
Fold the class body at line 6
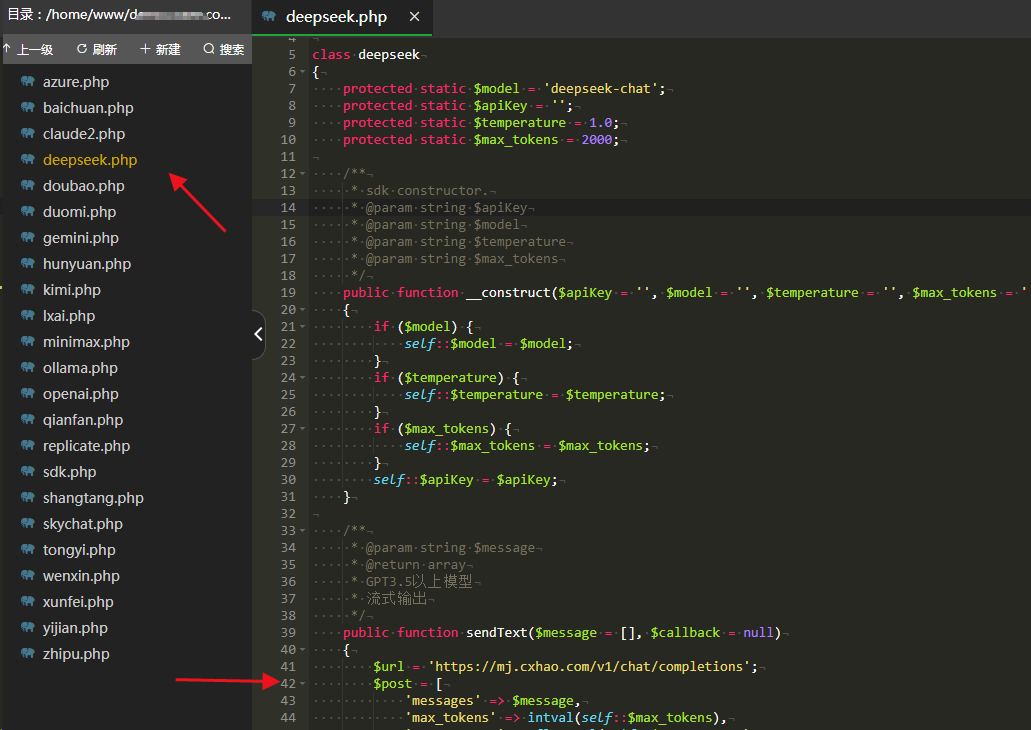tap(302, 72)
